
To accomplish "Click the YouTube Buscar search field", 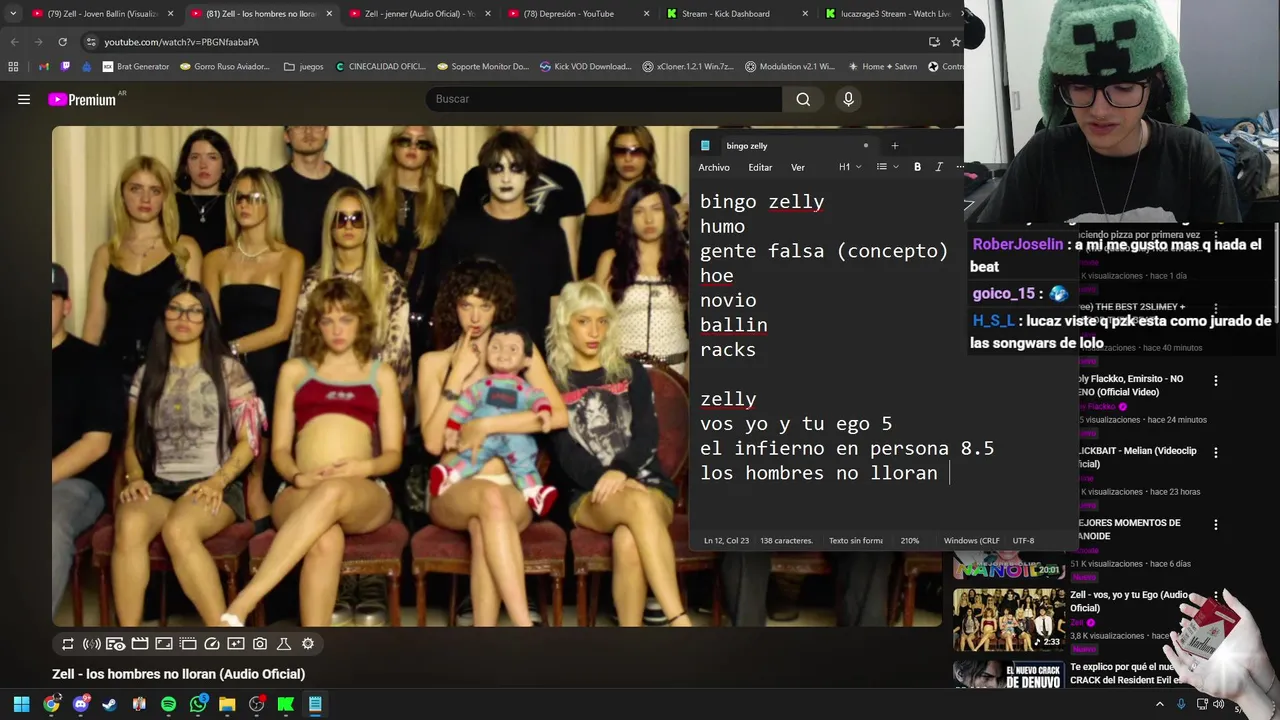I will [x=604, y=99].
